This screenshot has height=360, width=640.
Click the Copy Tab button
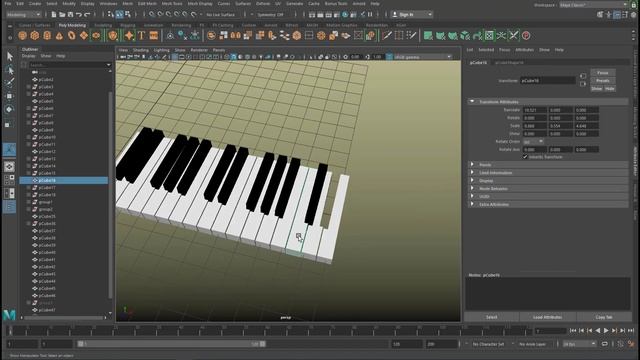click(604, 317)
